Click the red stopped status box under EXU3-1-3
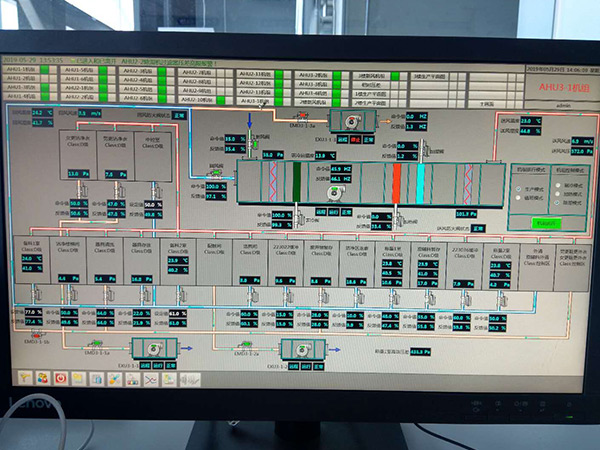 pyautogui.click(x=355, y=140)
